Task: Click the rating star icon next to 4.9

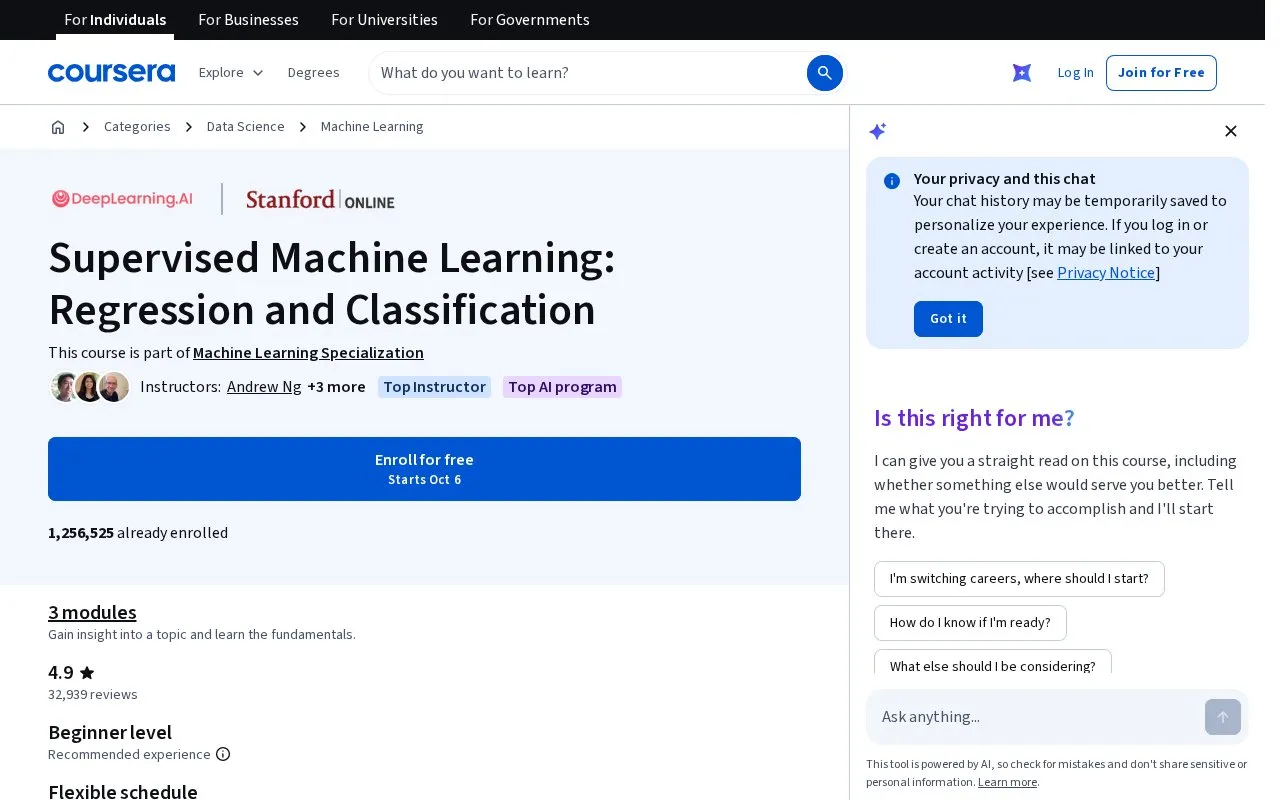Action: pos(87,673)
